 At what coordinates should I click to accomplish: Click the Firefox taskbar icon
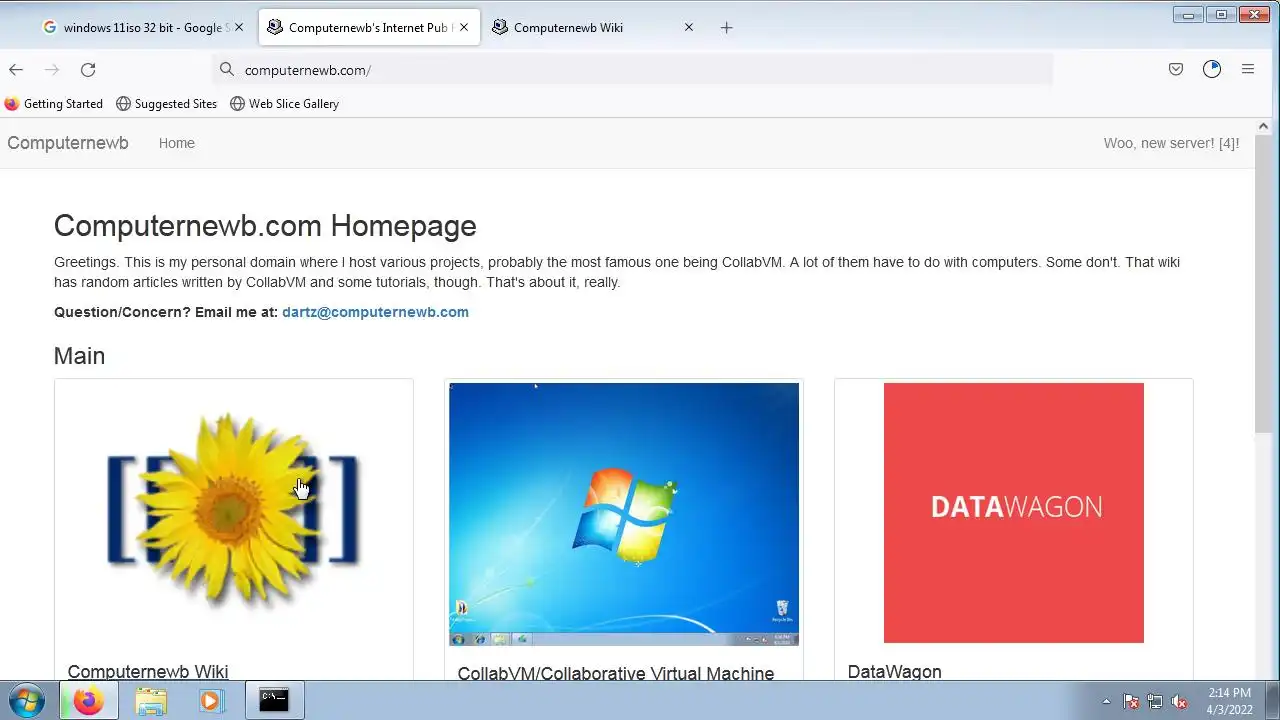(88, 701)
